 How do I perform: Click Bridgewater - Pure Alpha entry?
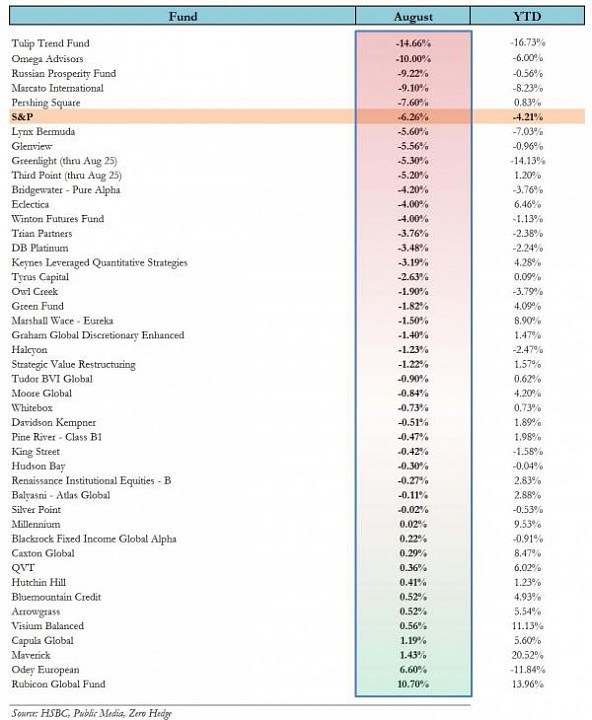tap(66, 190)
